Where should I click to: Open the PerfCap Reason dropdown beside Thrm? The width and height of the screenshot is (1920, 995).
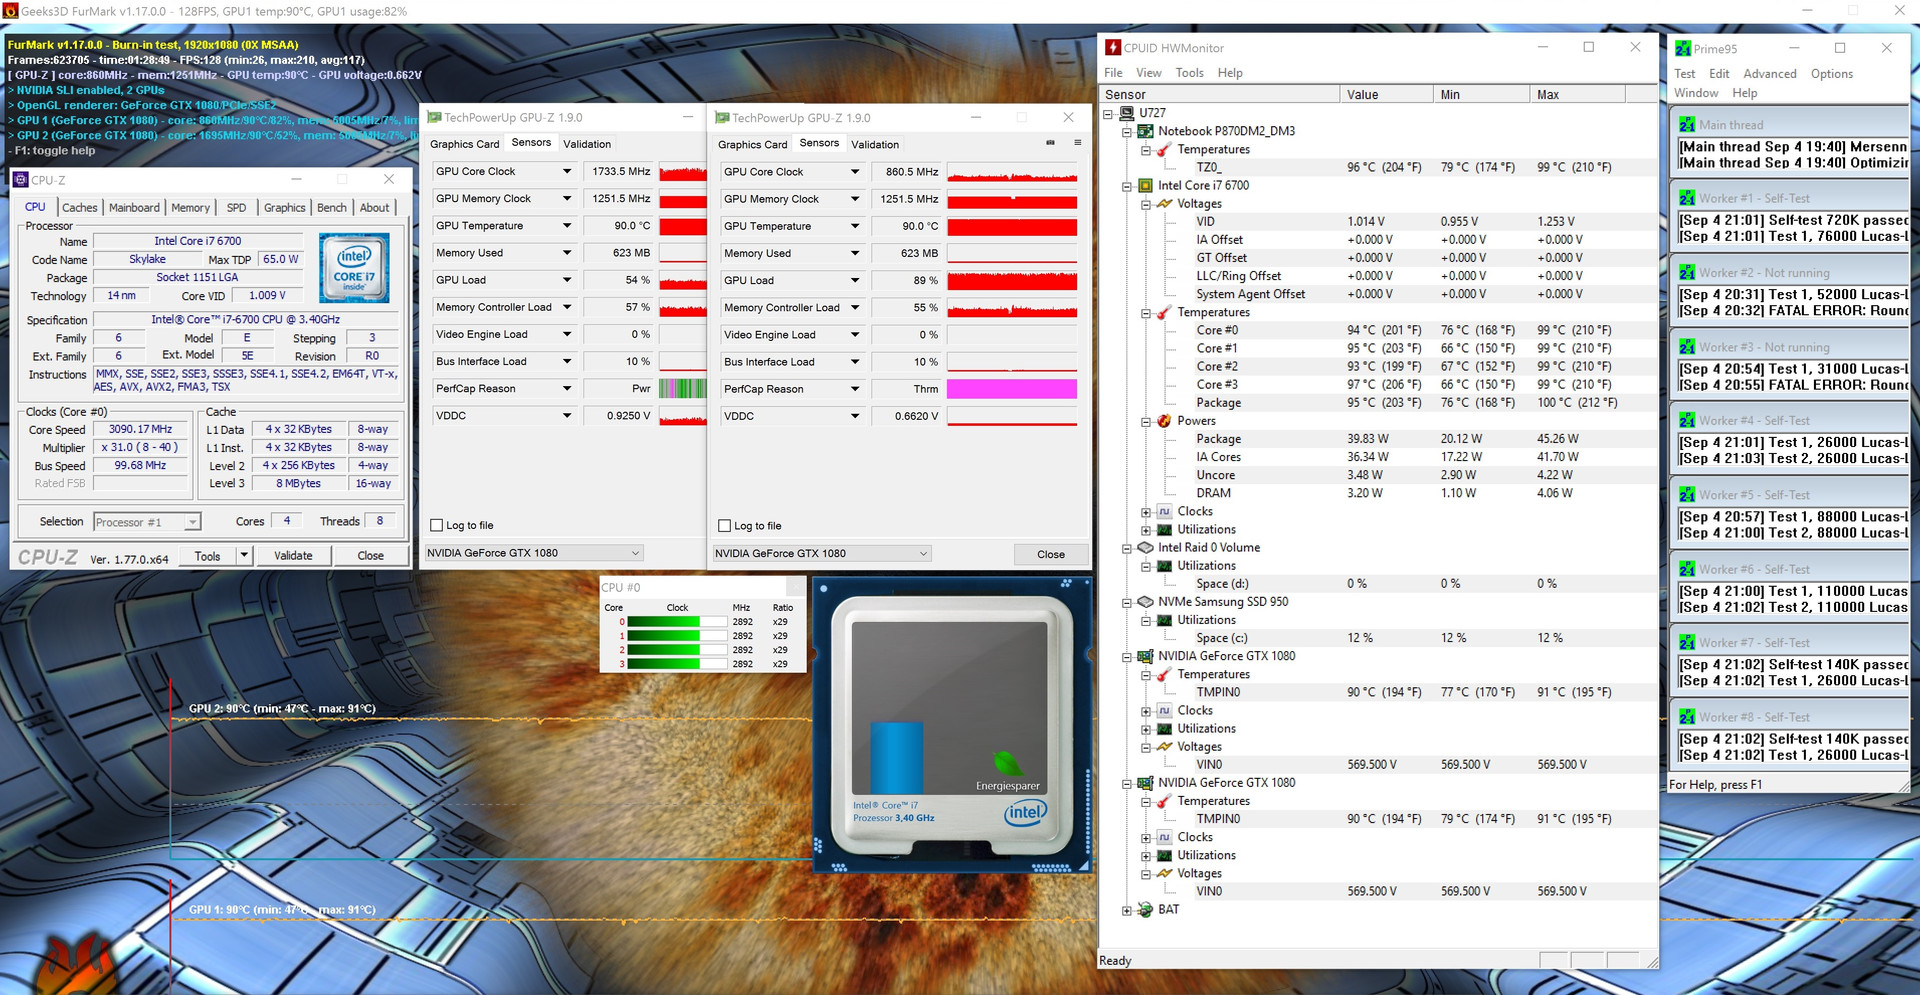pos(855,389)
